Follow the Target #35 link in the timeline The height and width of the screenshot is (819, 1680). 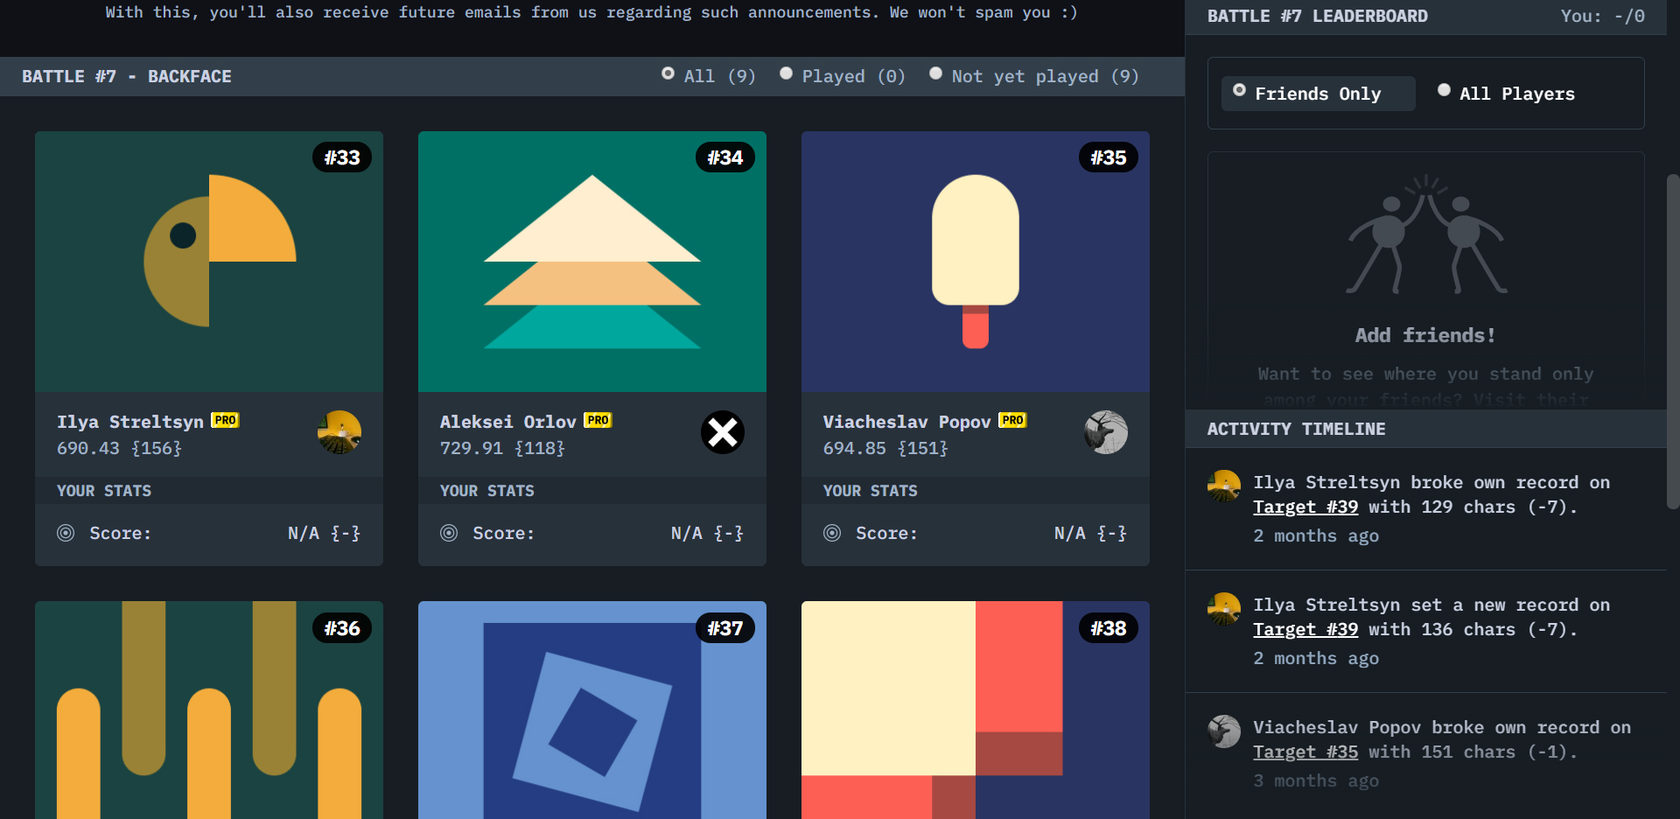(1306, 752)
